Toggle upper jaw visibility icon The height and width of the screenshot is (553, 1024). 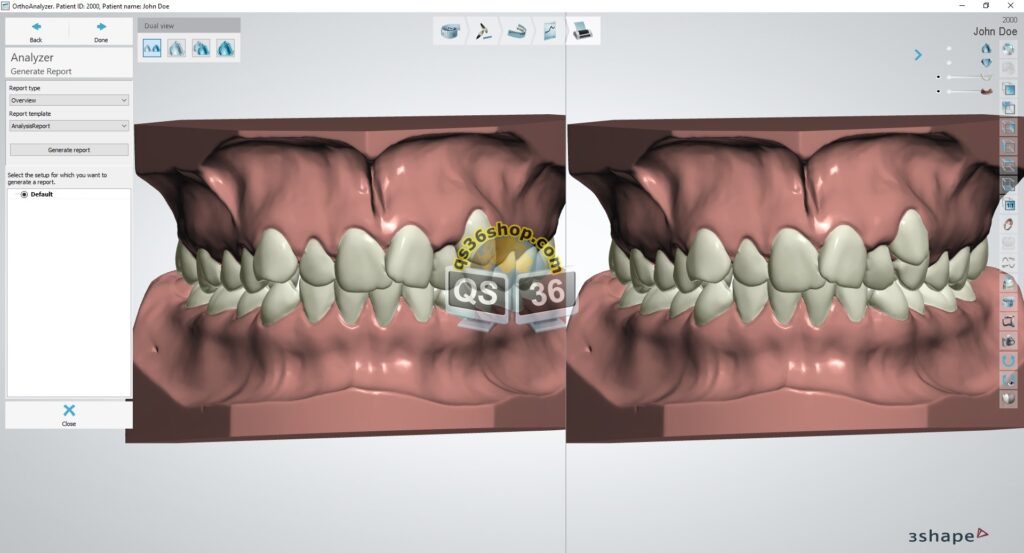tap(986, 47)
